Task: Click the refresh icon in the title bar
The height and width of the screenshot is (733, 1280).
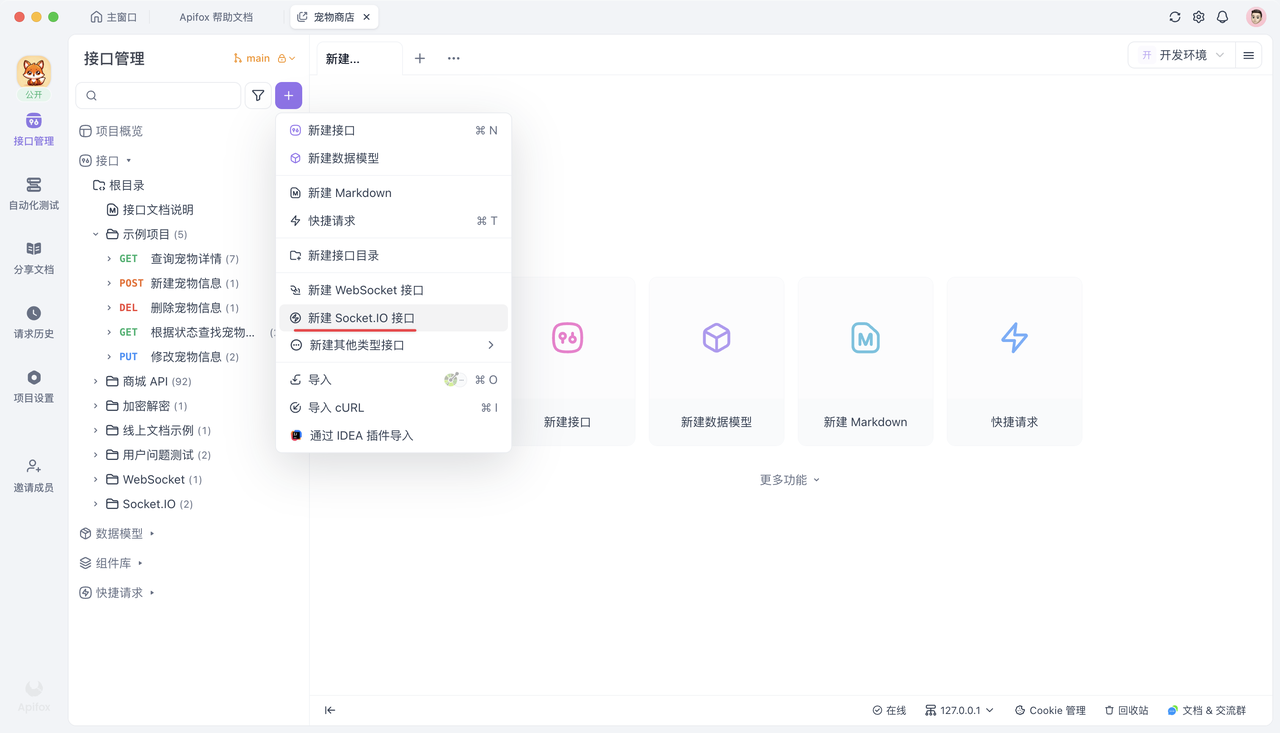Action: [1174, 16]
